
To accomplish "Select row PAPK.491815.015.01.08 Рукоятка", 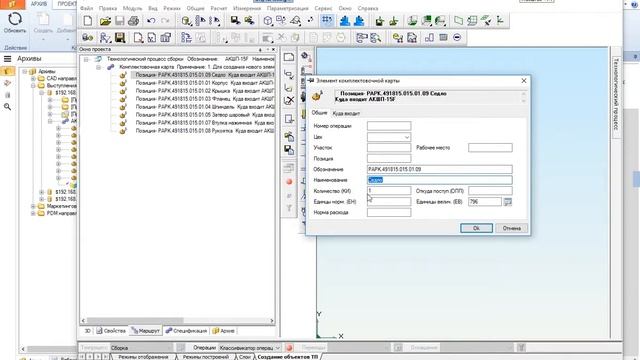I will [205, 131].
